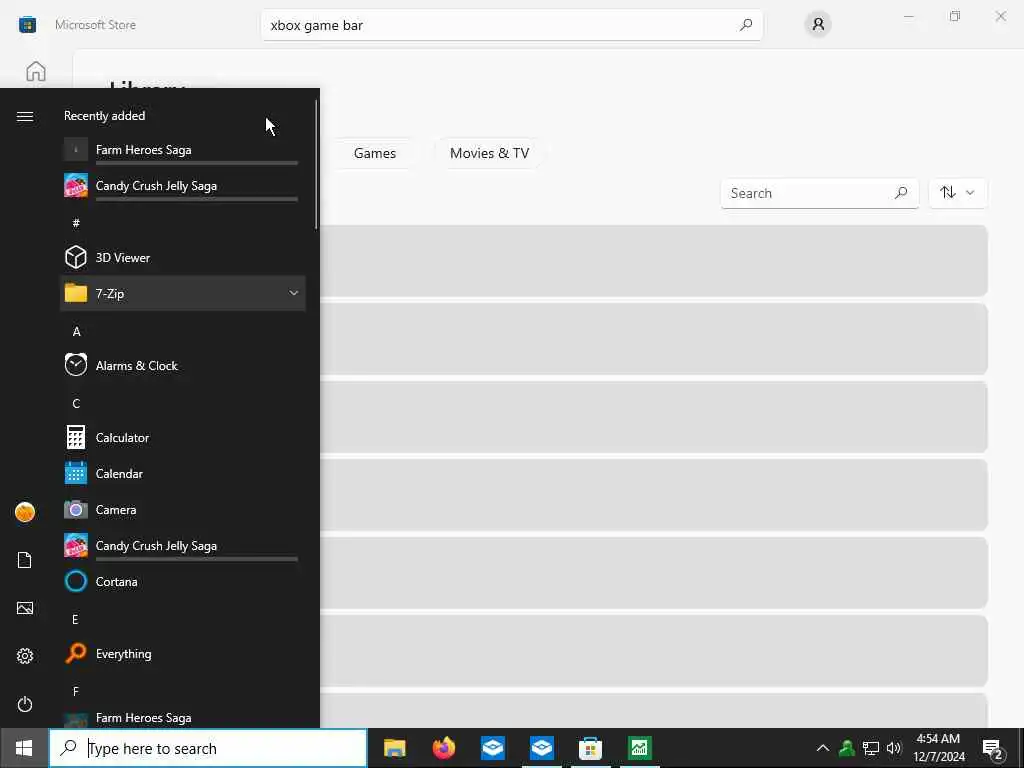The image size is (1024, 768).
Task: Click the F letter group header
Action: [x=75, y=691]
